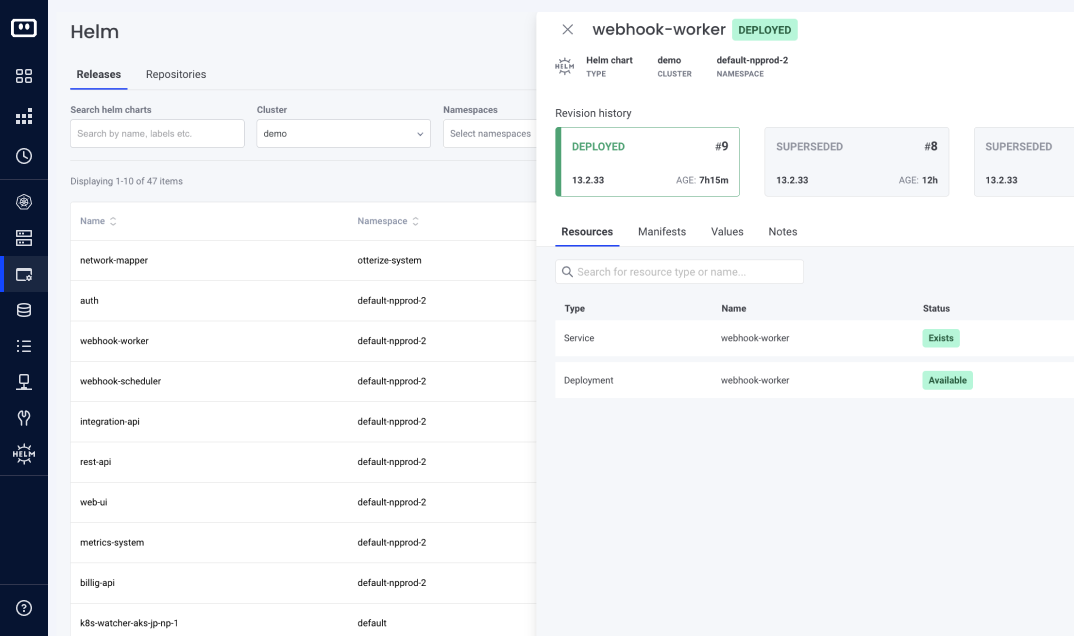The image size is (1074, 636).
Task: Open the dotted grid apps sidebar icon
Action: [24, 116]
